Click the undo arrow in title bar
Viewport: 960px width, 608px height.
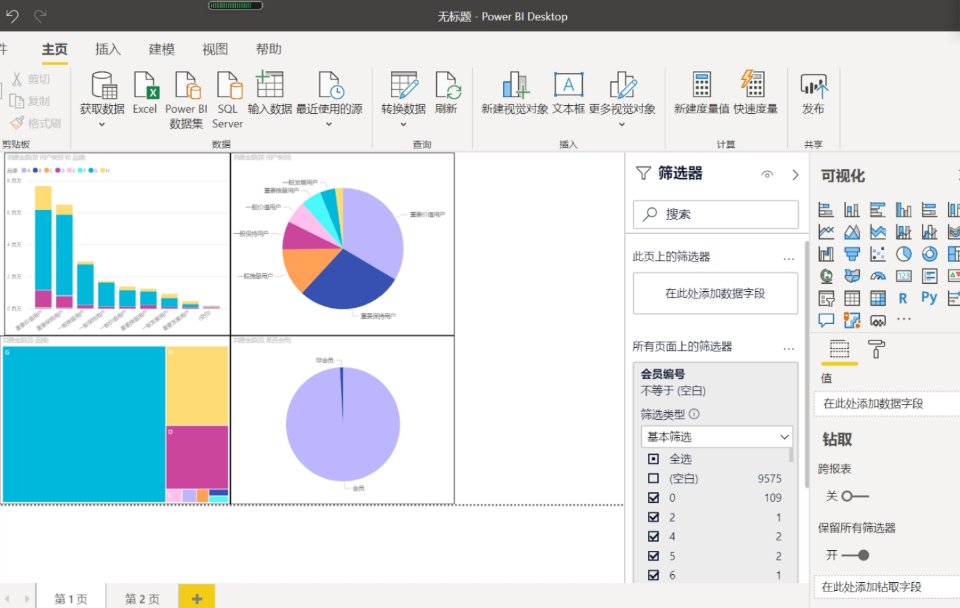point(12,16)
